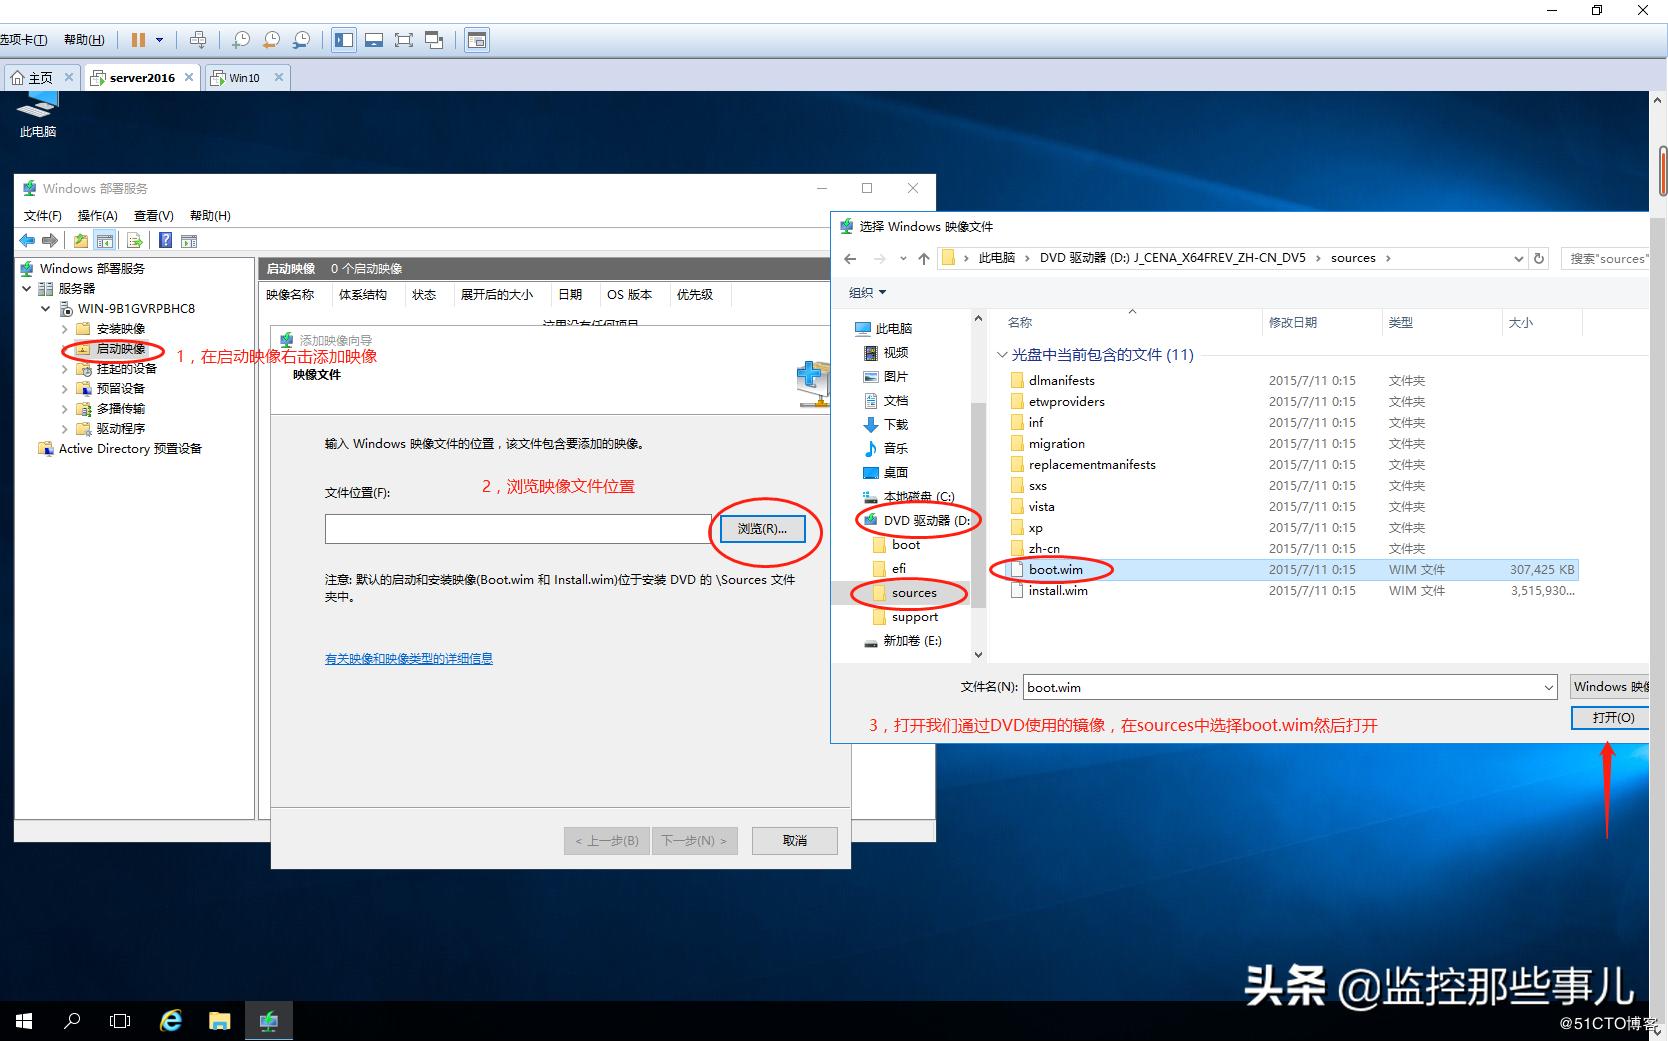Open the 操作(A) menu
This screenshot has width=1668, height=1041.
tap(97, 215)
